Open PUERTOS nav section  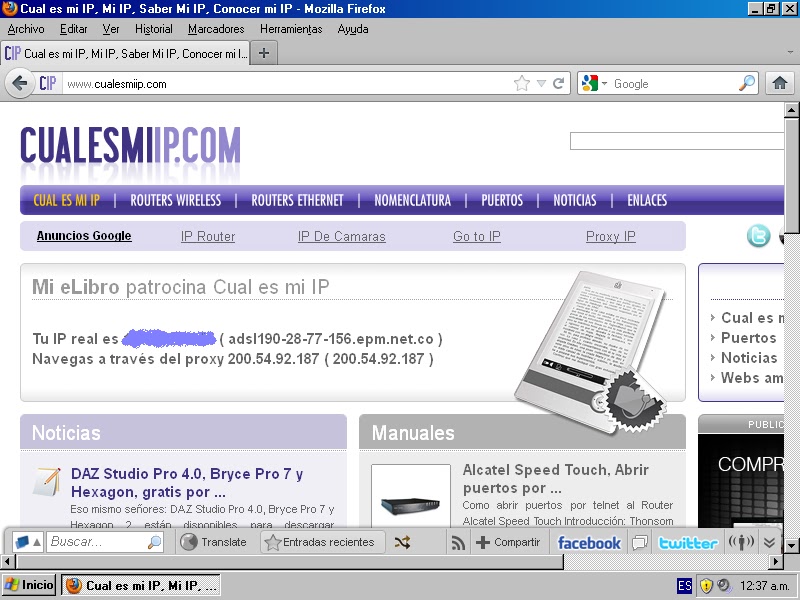pos(502,200)
